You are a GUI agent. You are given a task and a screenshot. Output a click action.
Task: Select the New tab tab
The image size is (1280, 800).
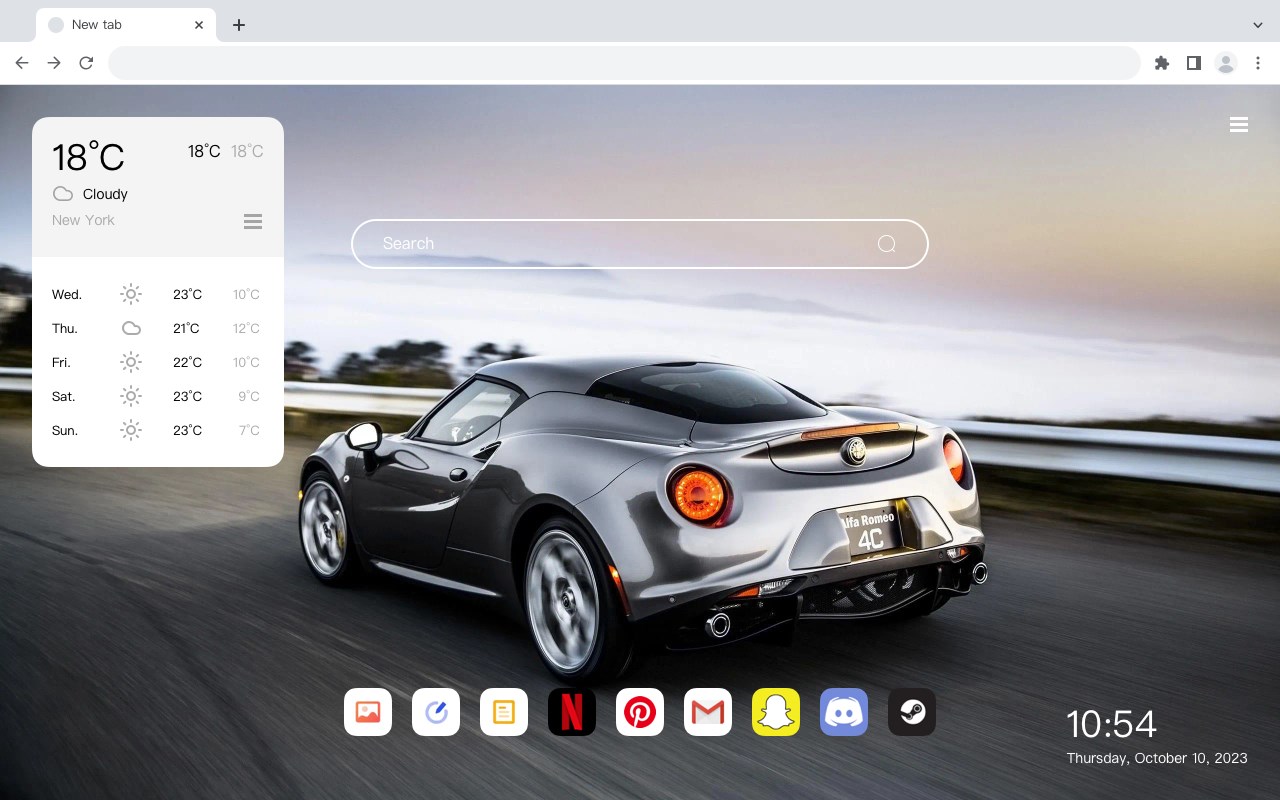click(126, 25)
